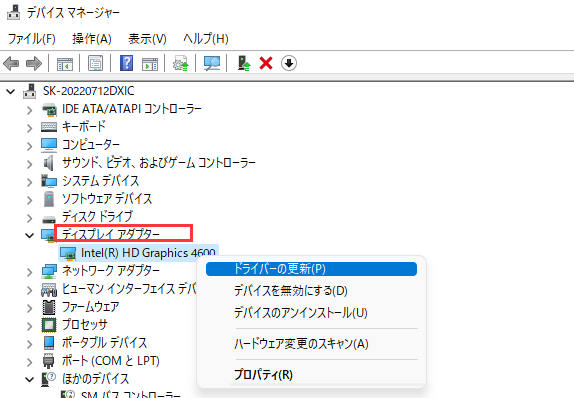
Task: Open the ヘルプ(H) menu
Action: click(206, 38)
